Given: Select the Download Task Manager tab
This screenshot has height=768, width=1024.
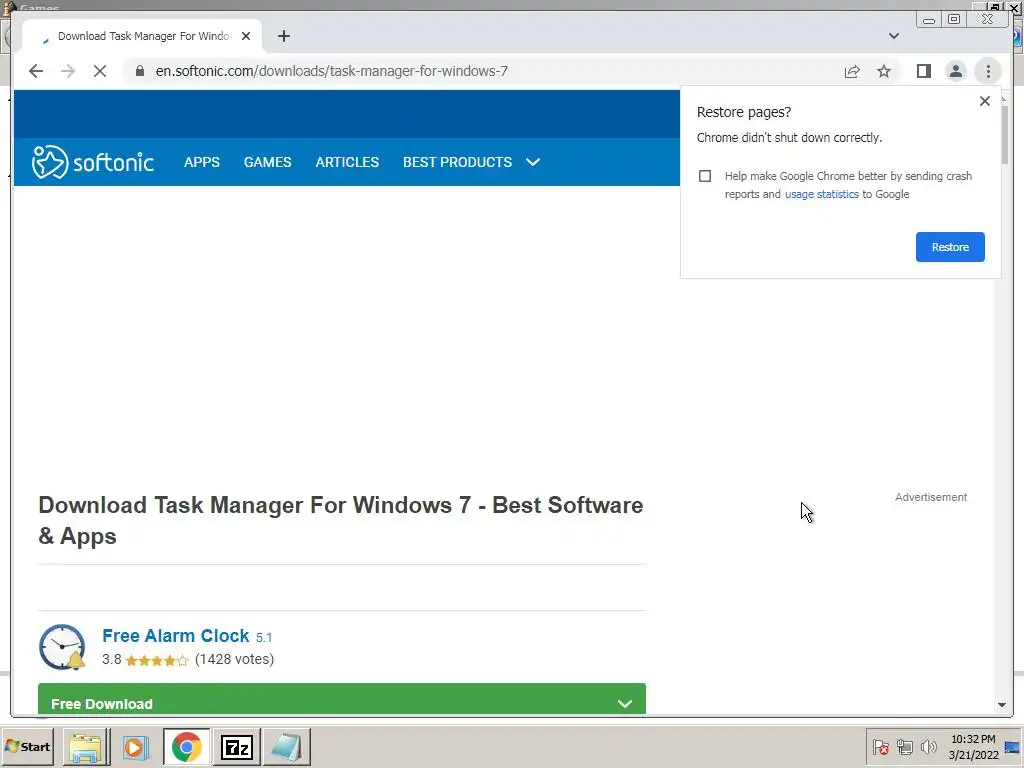Looking at the screenshot, I should point(143,36).
